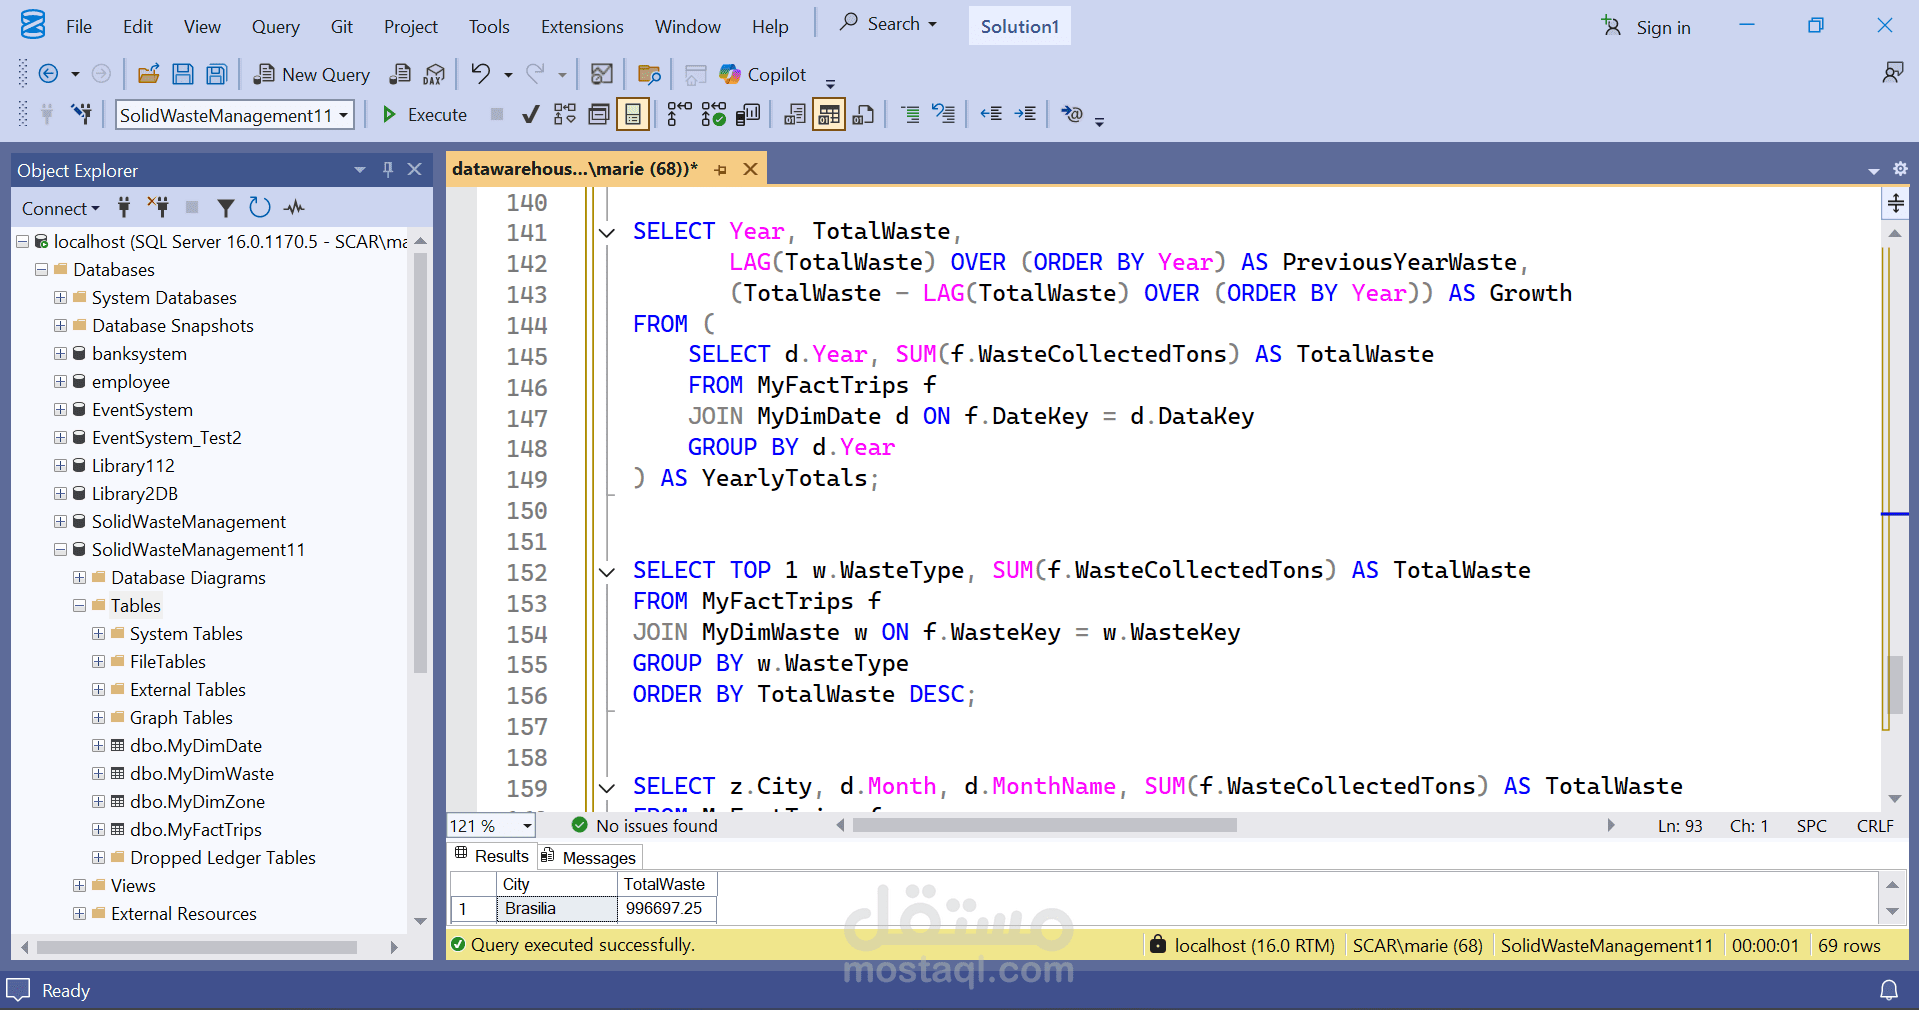Click the notifications bell icon in status bar

point(1889,990)
